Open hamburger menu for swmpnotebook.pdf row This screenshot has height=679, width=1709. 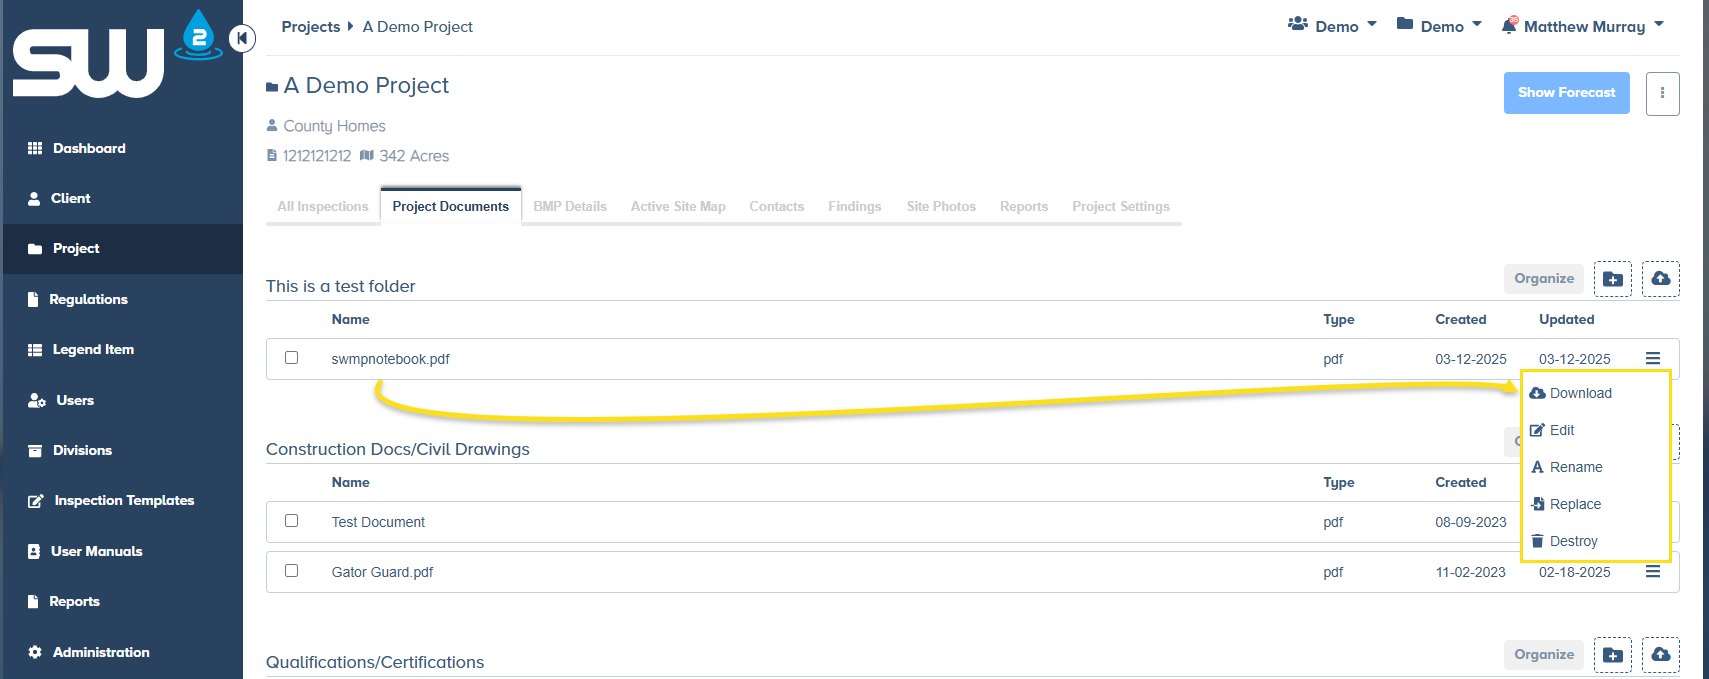[x=1652, y=358]
